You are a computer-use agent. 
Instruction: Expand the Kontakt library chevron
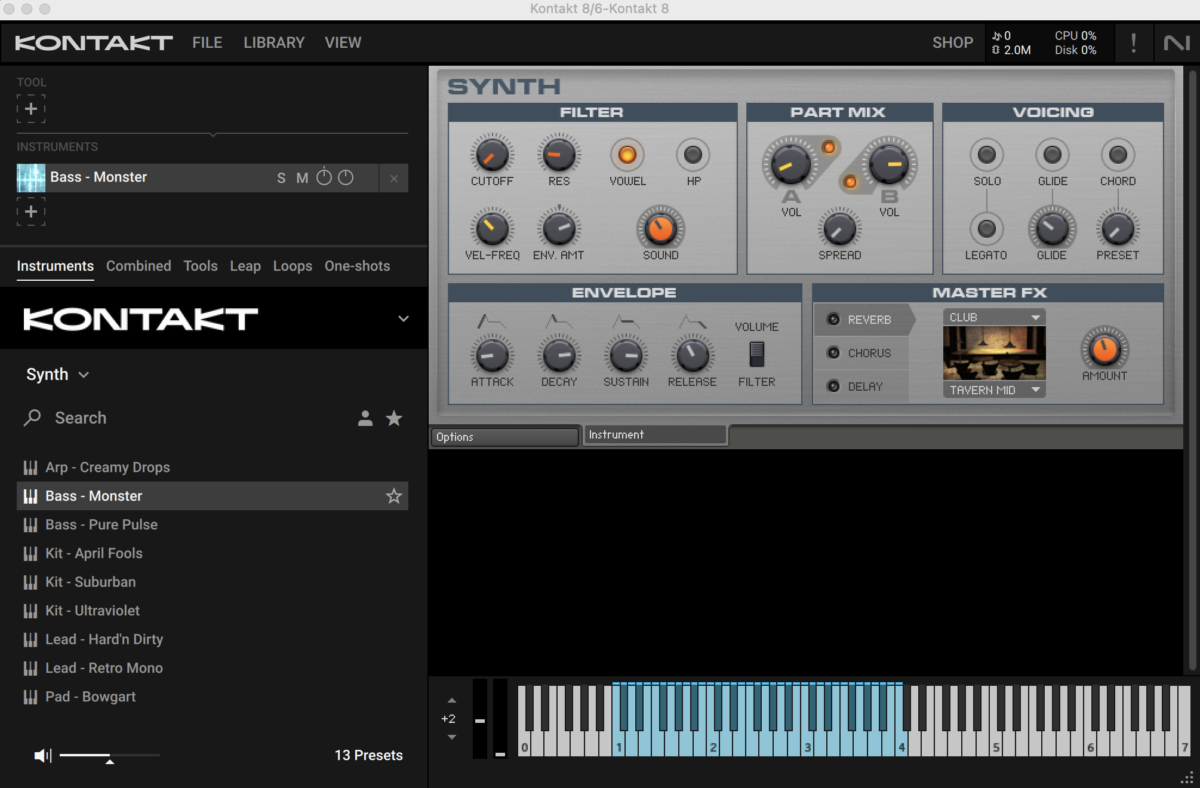coord(403,319)
